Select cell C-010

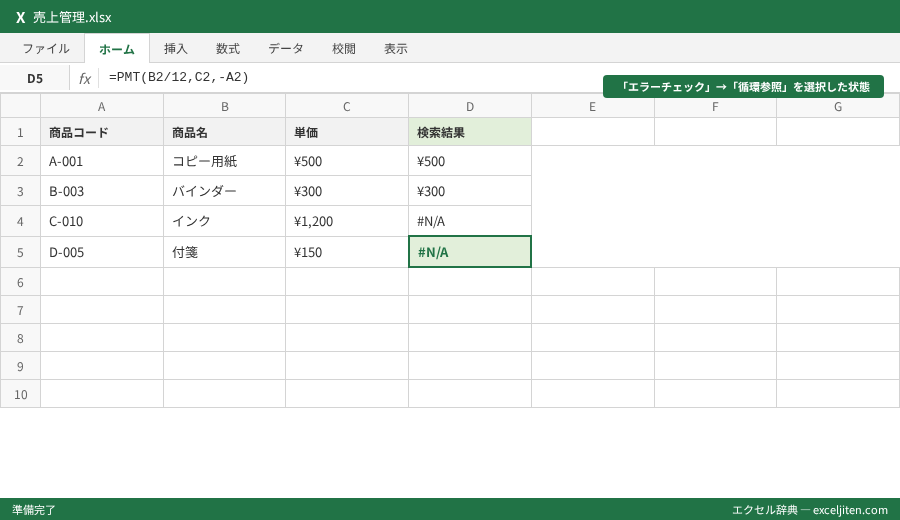(x=102, y=221)
